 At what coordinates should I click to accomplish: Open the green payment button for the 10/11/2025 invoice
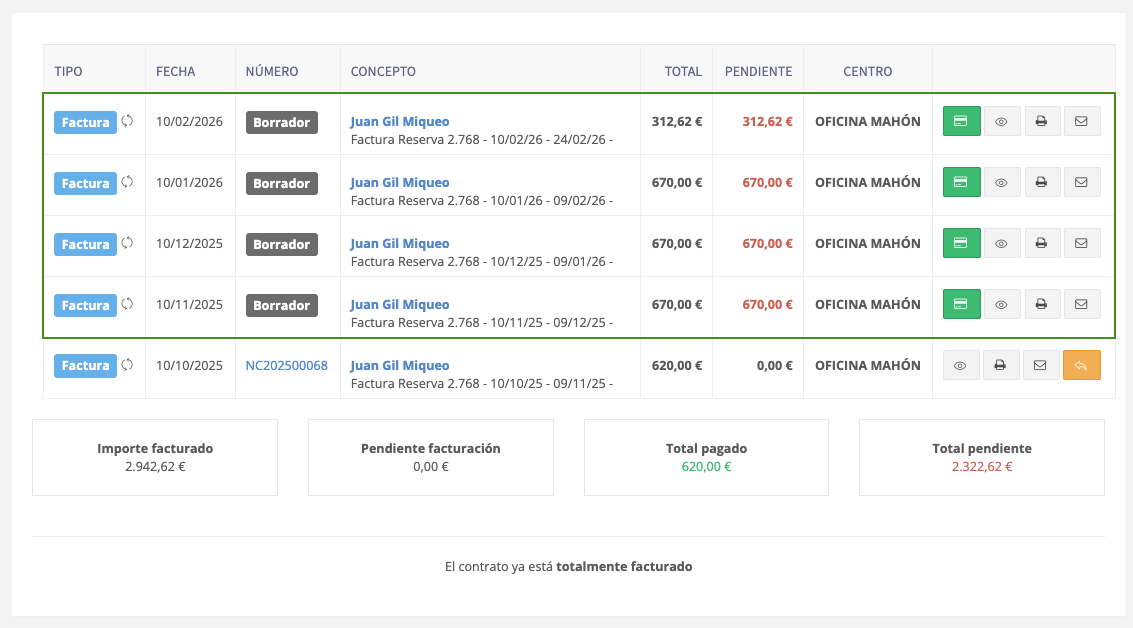961,304
